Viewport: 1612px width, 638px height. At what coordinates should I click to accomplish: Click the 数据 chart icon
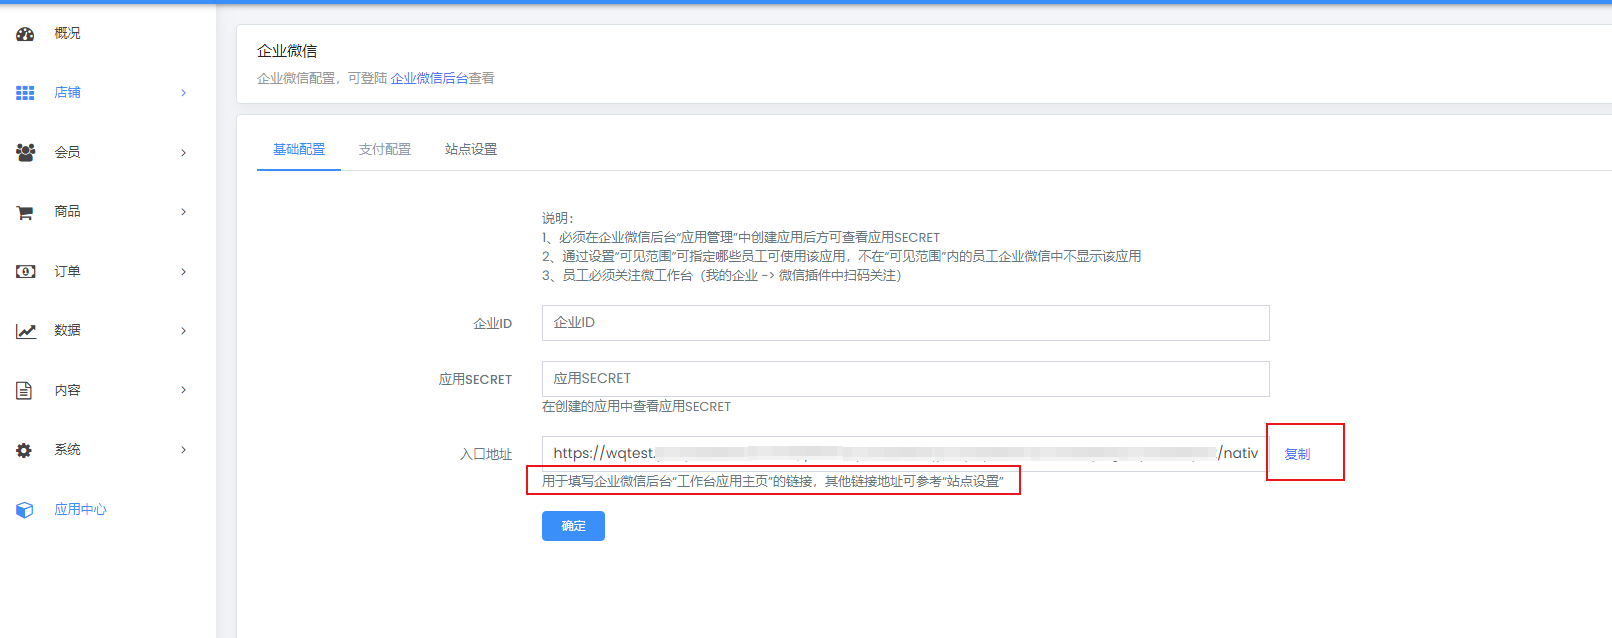pos(25,331)
